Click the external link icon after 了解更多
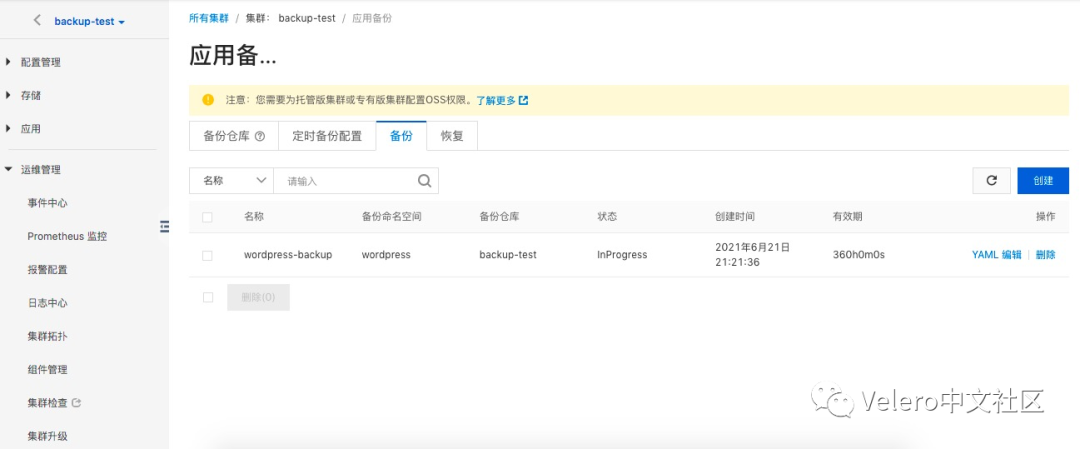 523,100
